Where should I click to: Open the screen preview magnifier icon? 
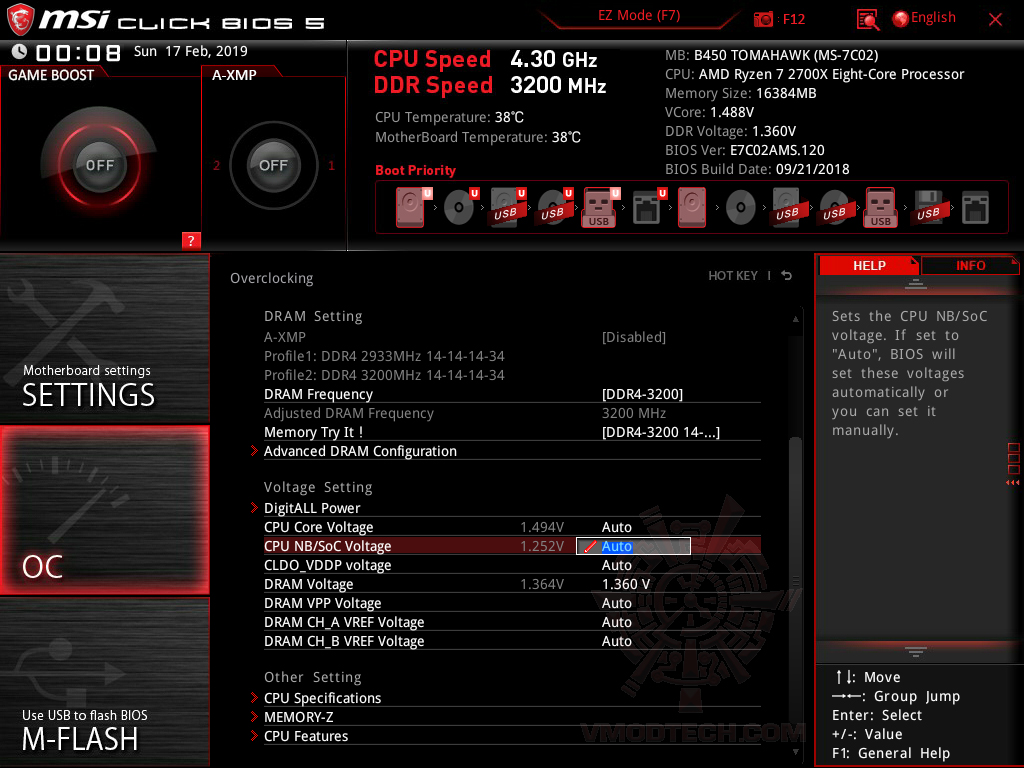(866, 18)
